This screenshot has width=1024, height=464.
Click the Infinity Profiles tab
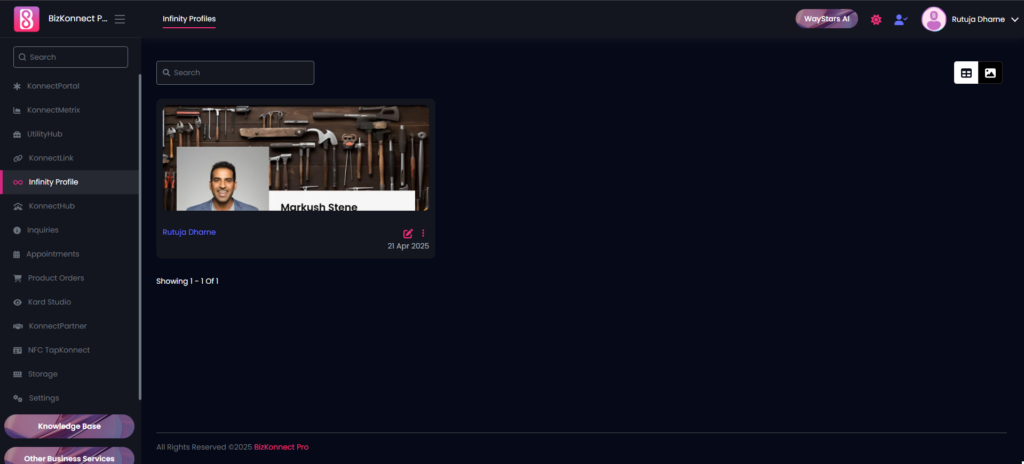[x=189, y=19]
